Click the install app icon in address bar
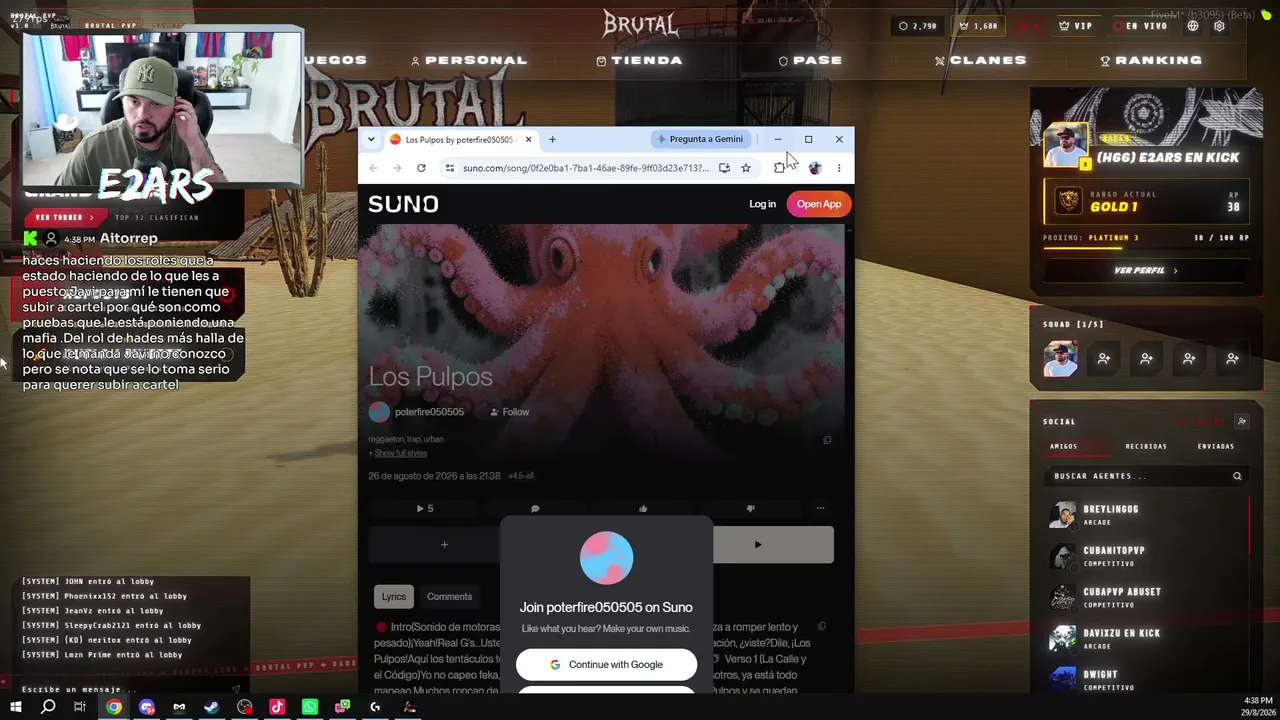This screenshot has width=1280, height=720. [x=724, y=168]
